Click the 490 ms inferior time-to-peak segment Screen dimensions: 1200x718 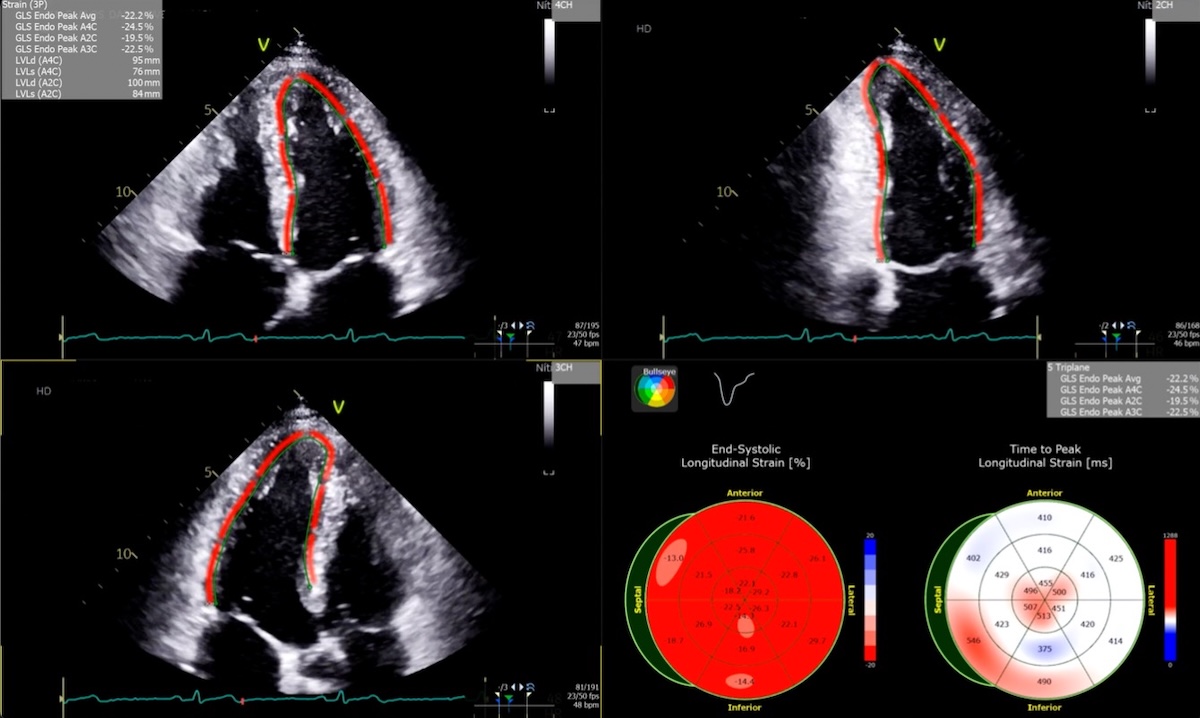[1044, 682]
